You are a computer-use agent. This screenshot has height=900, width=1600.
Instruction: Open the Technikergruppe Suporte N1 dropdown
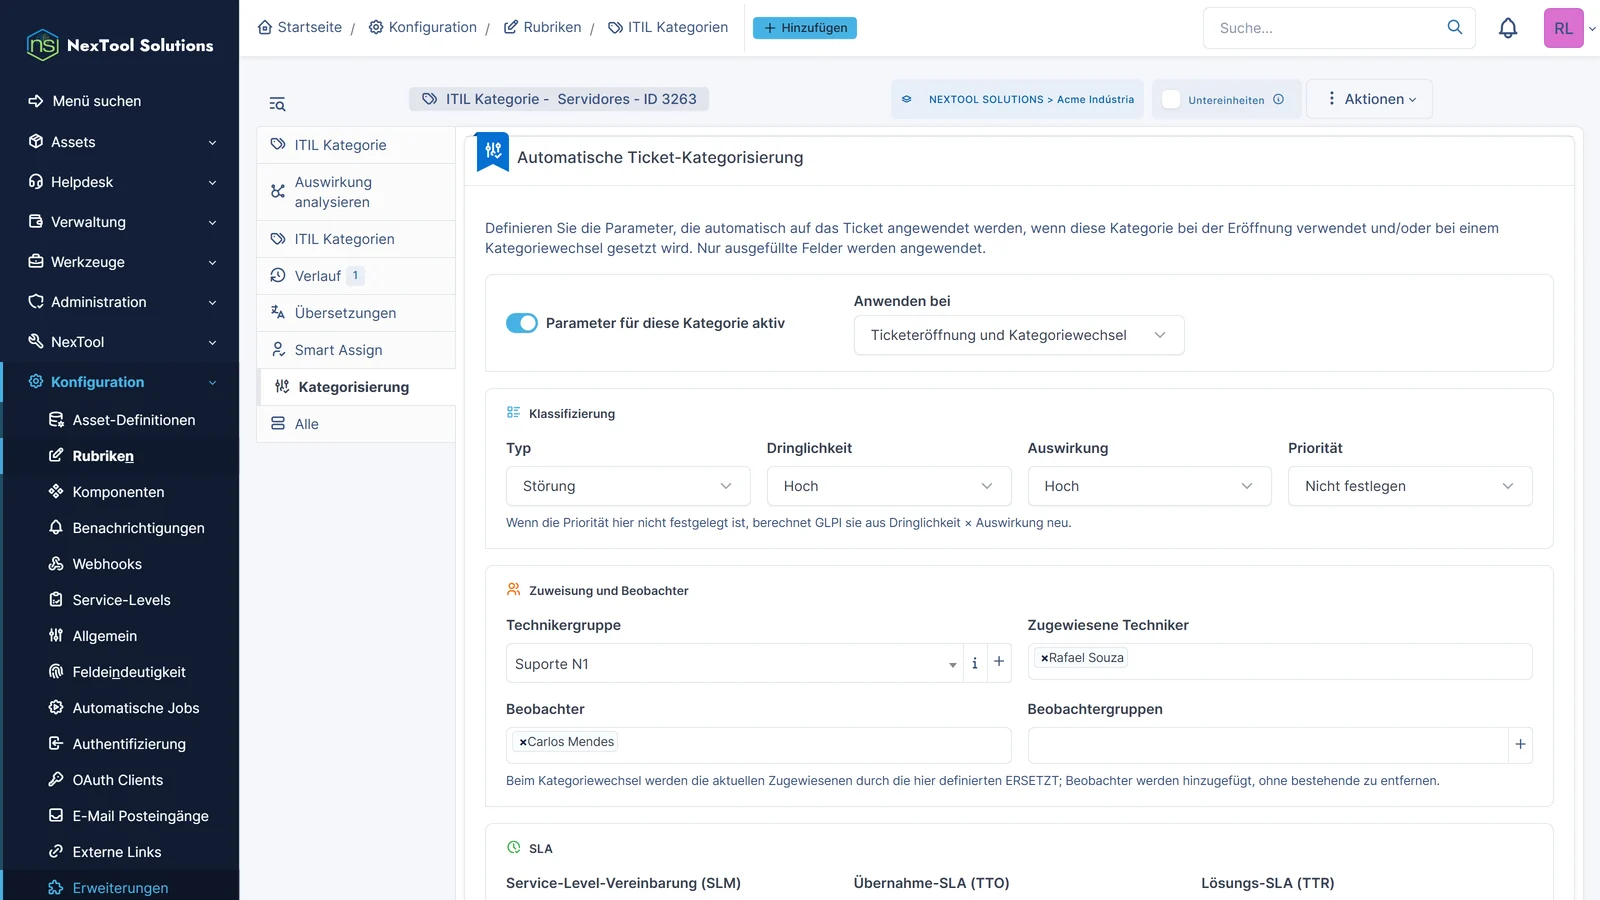(x=734, y=663)
